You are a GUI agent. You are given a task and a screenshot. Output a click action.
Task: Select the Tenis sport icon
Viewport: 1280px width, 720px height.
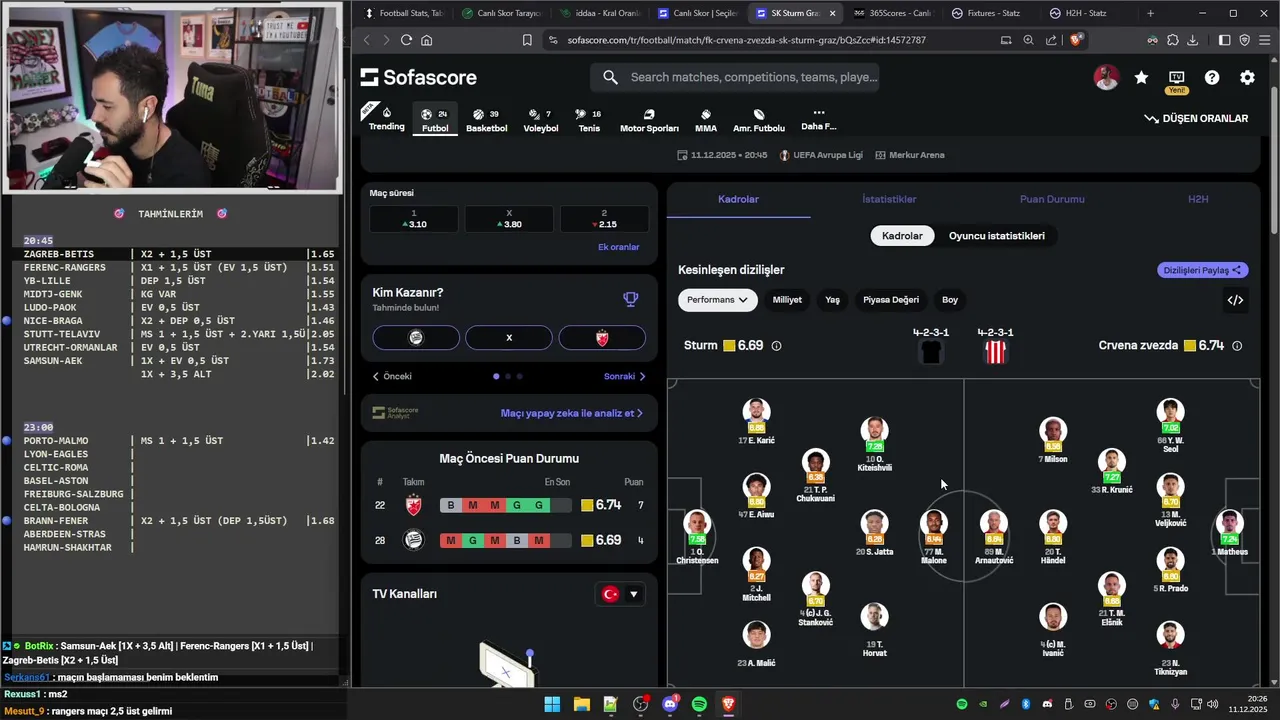589,120
